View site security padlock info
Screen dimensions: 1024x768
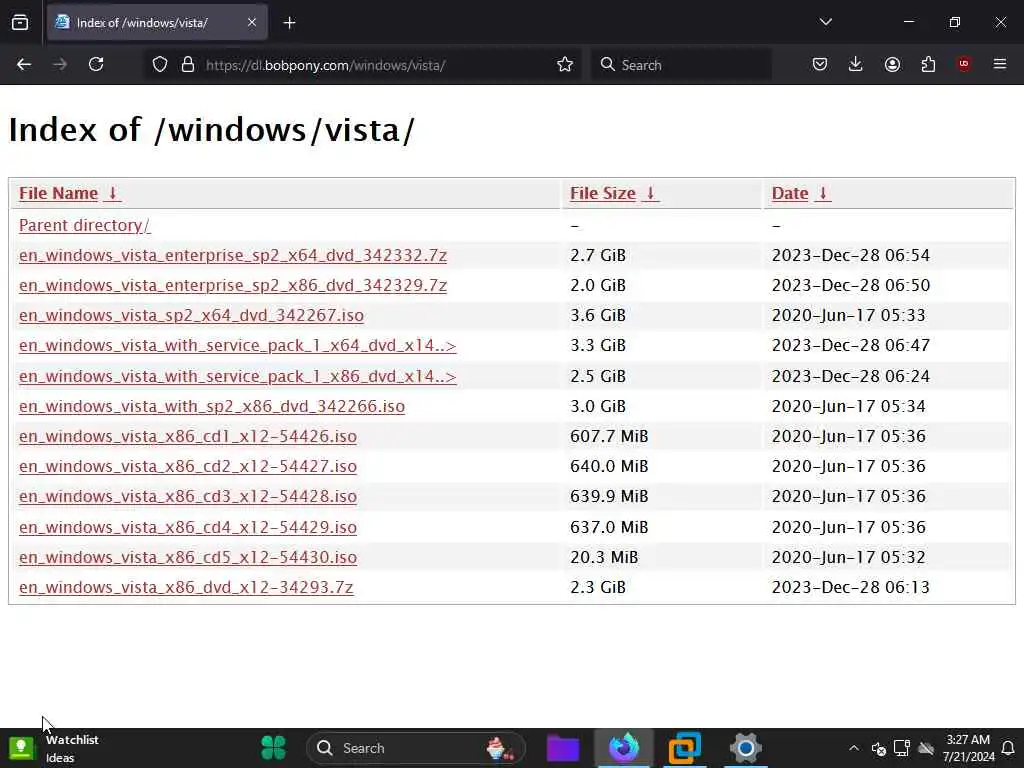click(x=188, y=65)
